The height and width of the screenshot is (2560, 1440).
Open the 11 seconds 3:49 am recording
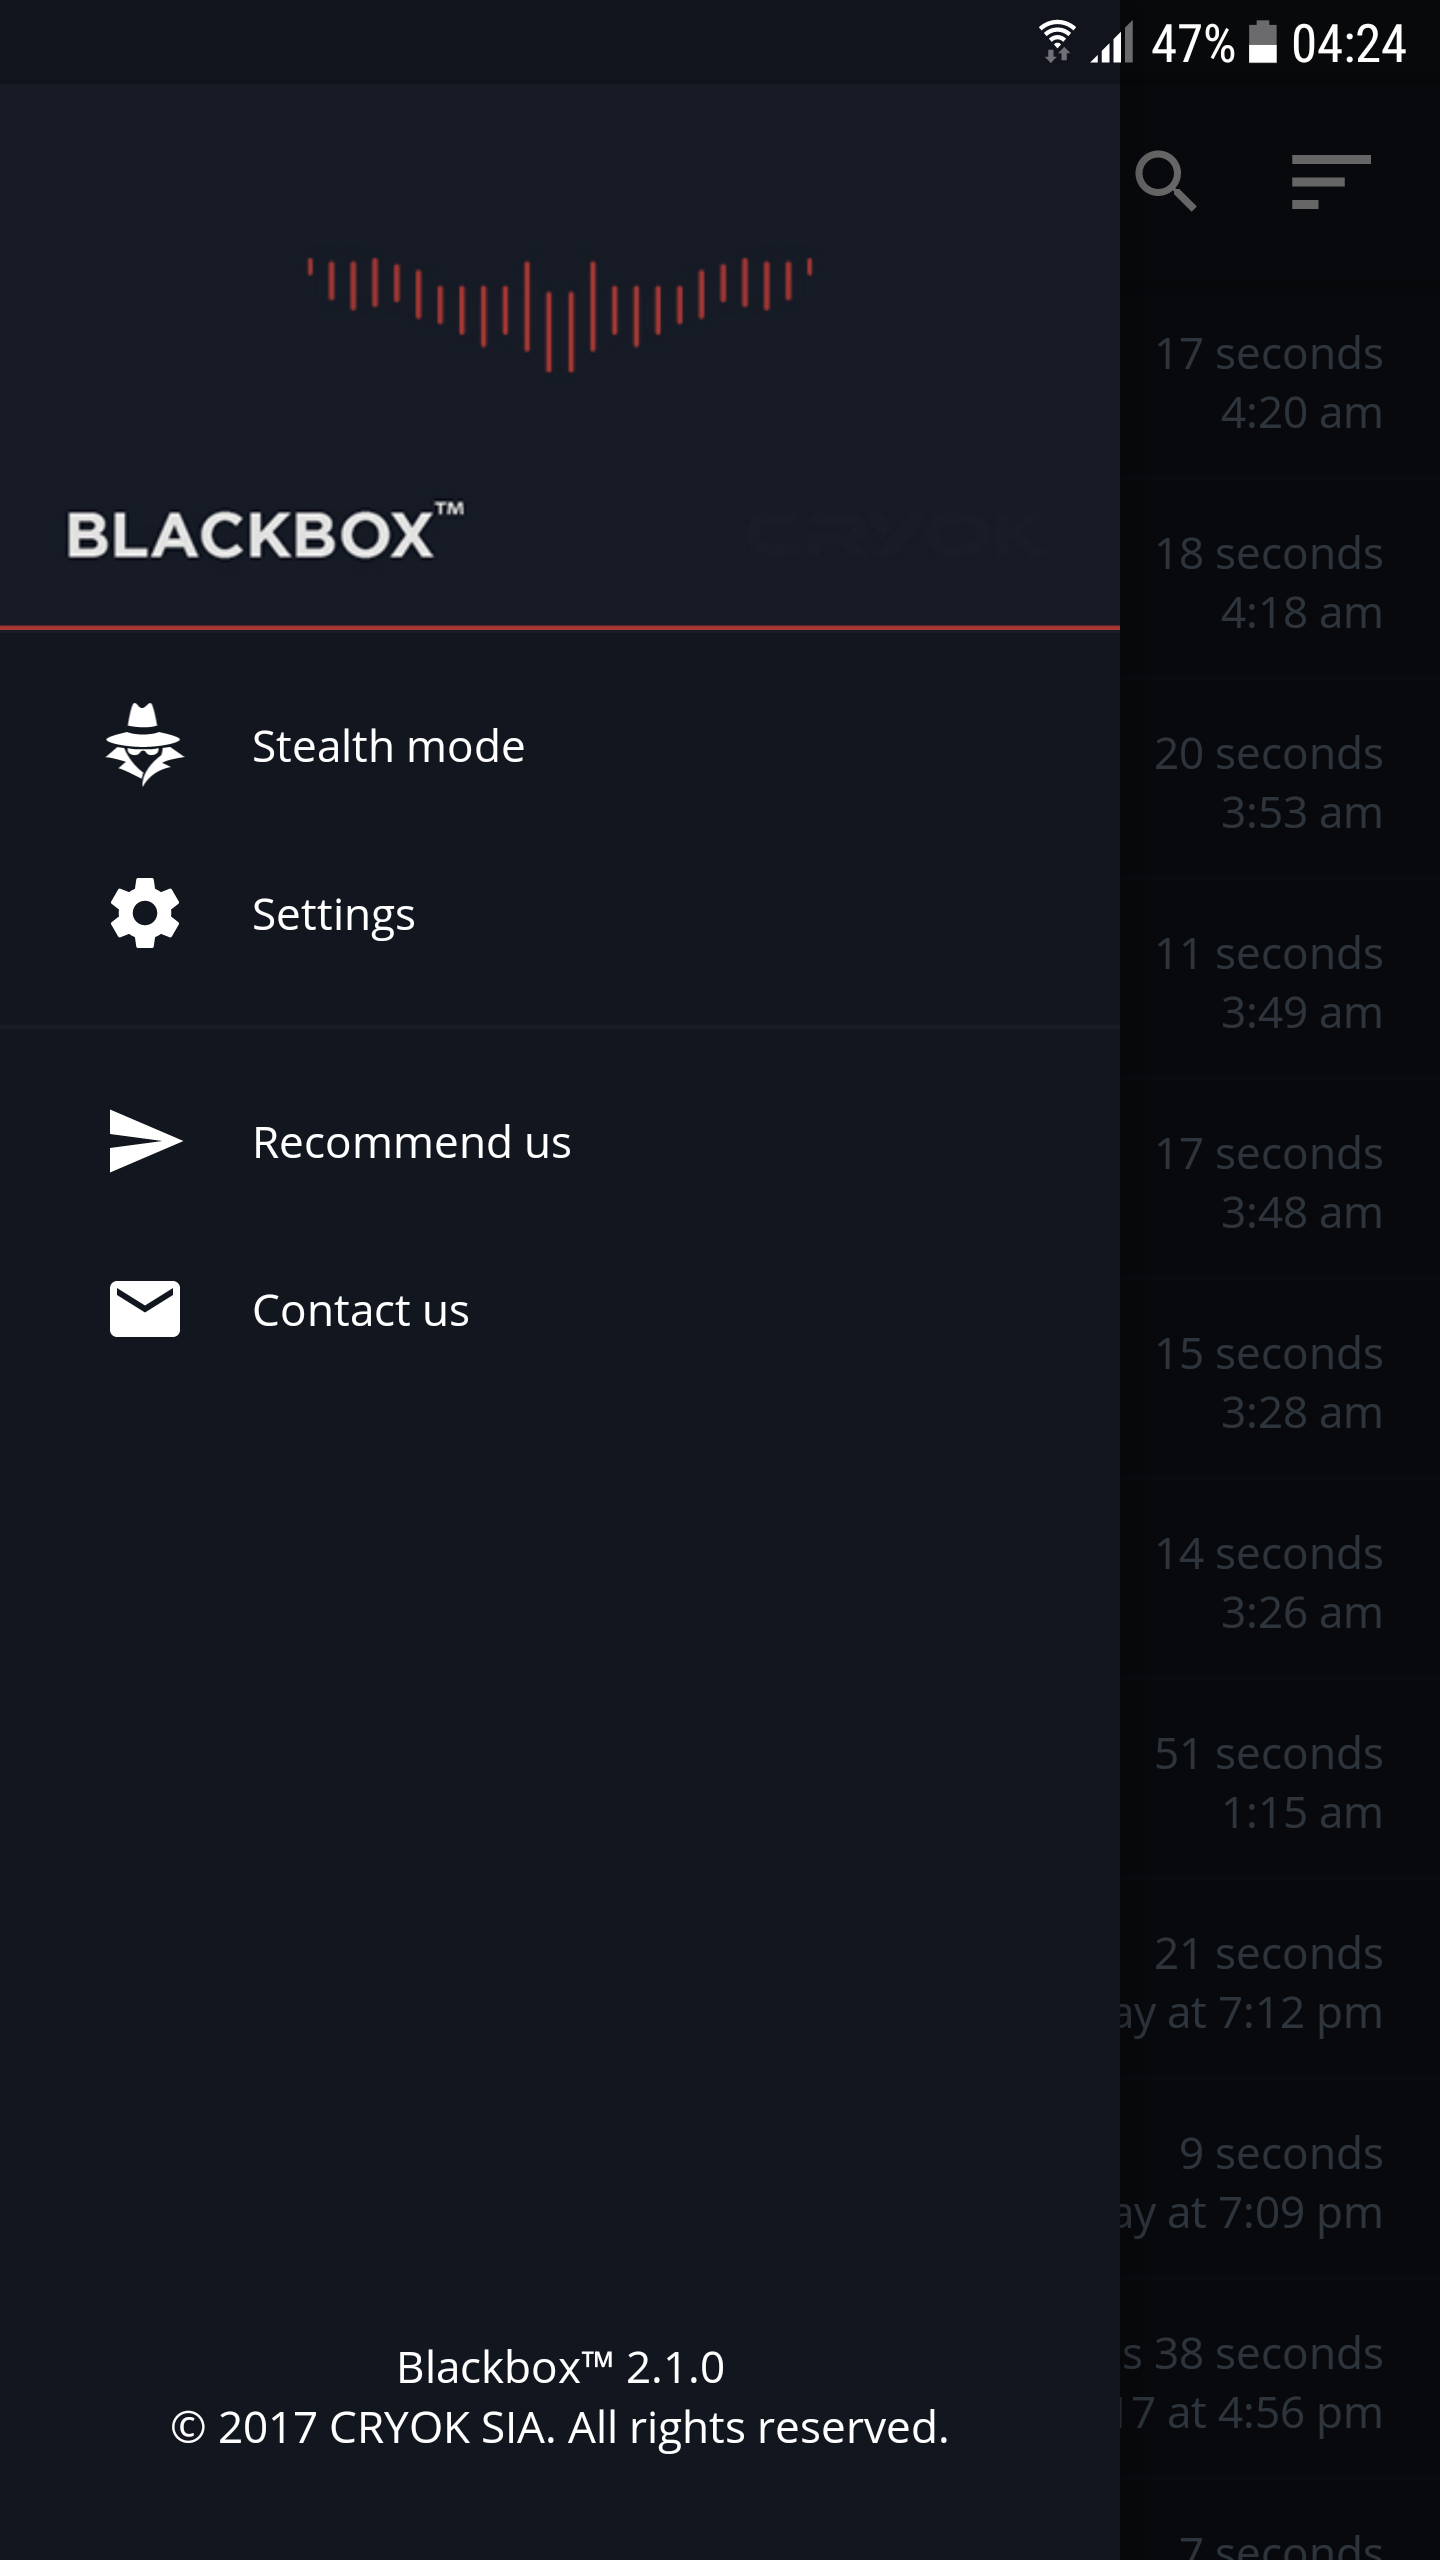pos(1280,983)
